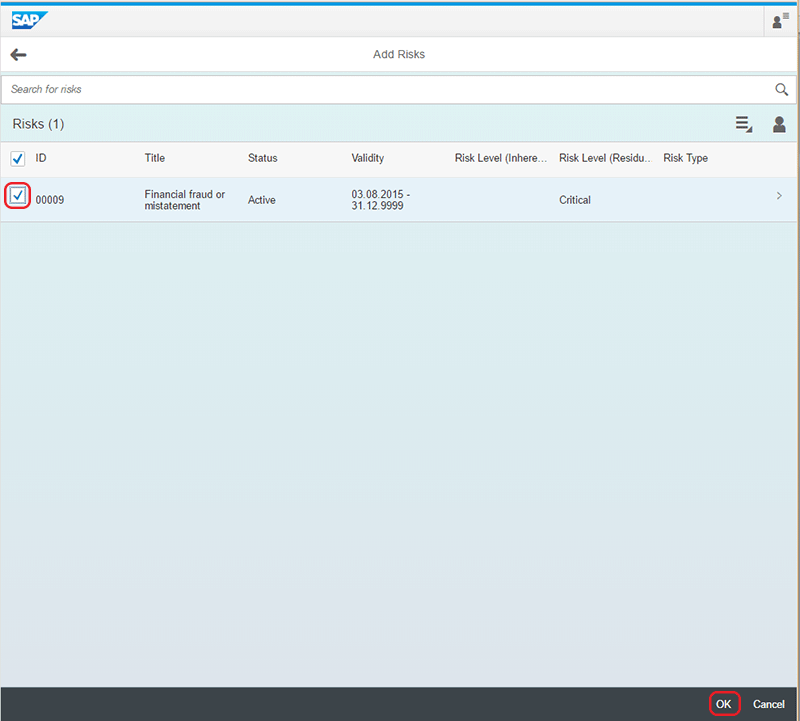This screenshot has height=721, width=800.
Task: Open the Status column header menu
Action: point(263,158)
